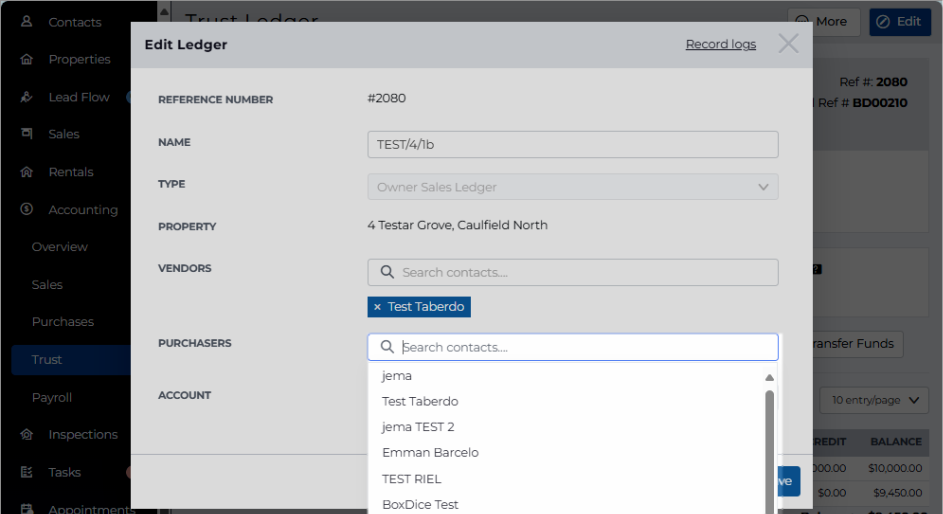This screenshot has width=943, height=514.
Task: Close the Edit Ledger dialog
Action: pyautogui.click(x=788, y=43)
